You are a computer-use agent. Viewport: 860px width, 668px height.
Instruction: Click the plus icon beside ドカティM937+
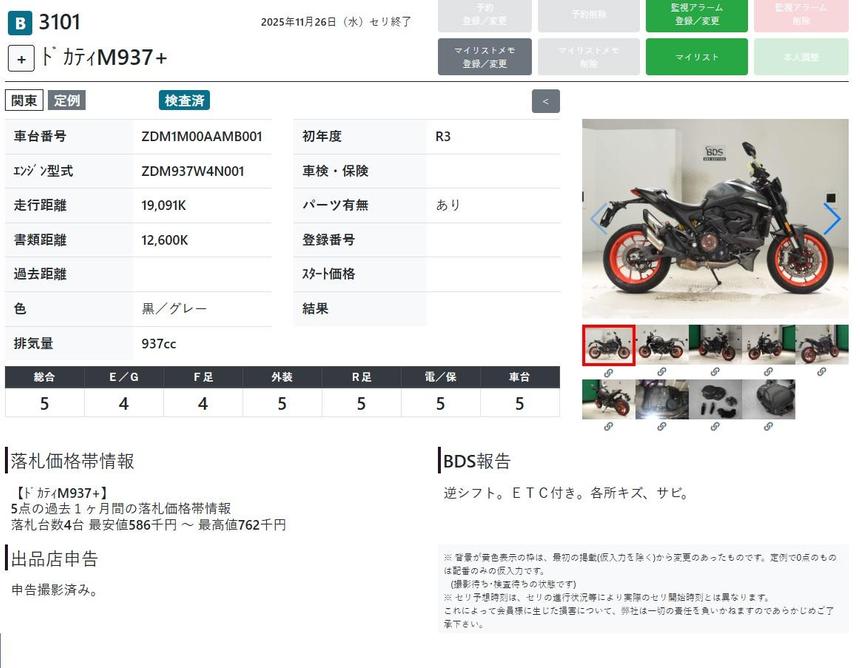pos(21,58)
